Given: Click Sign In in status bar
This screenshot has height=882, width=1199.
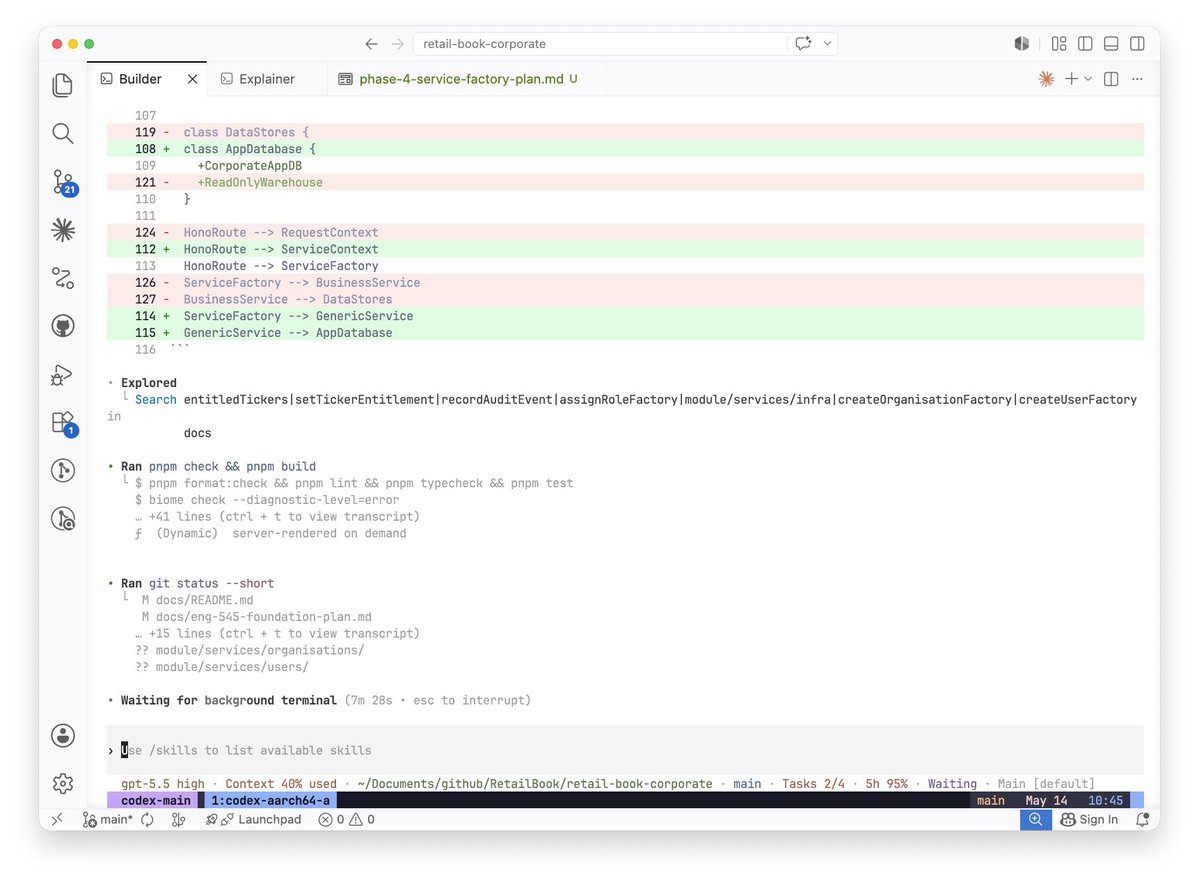Looking at the screenshot, I should click(x=1089, y=819).
